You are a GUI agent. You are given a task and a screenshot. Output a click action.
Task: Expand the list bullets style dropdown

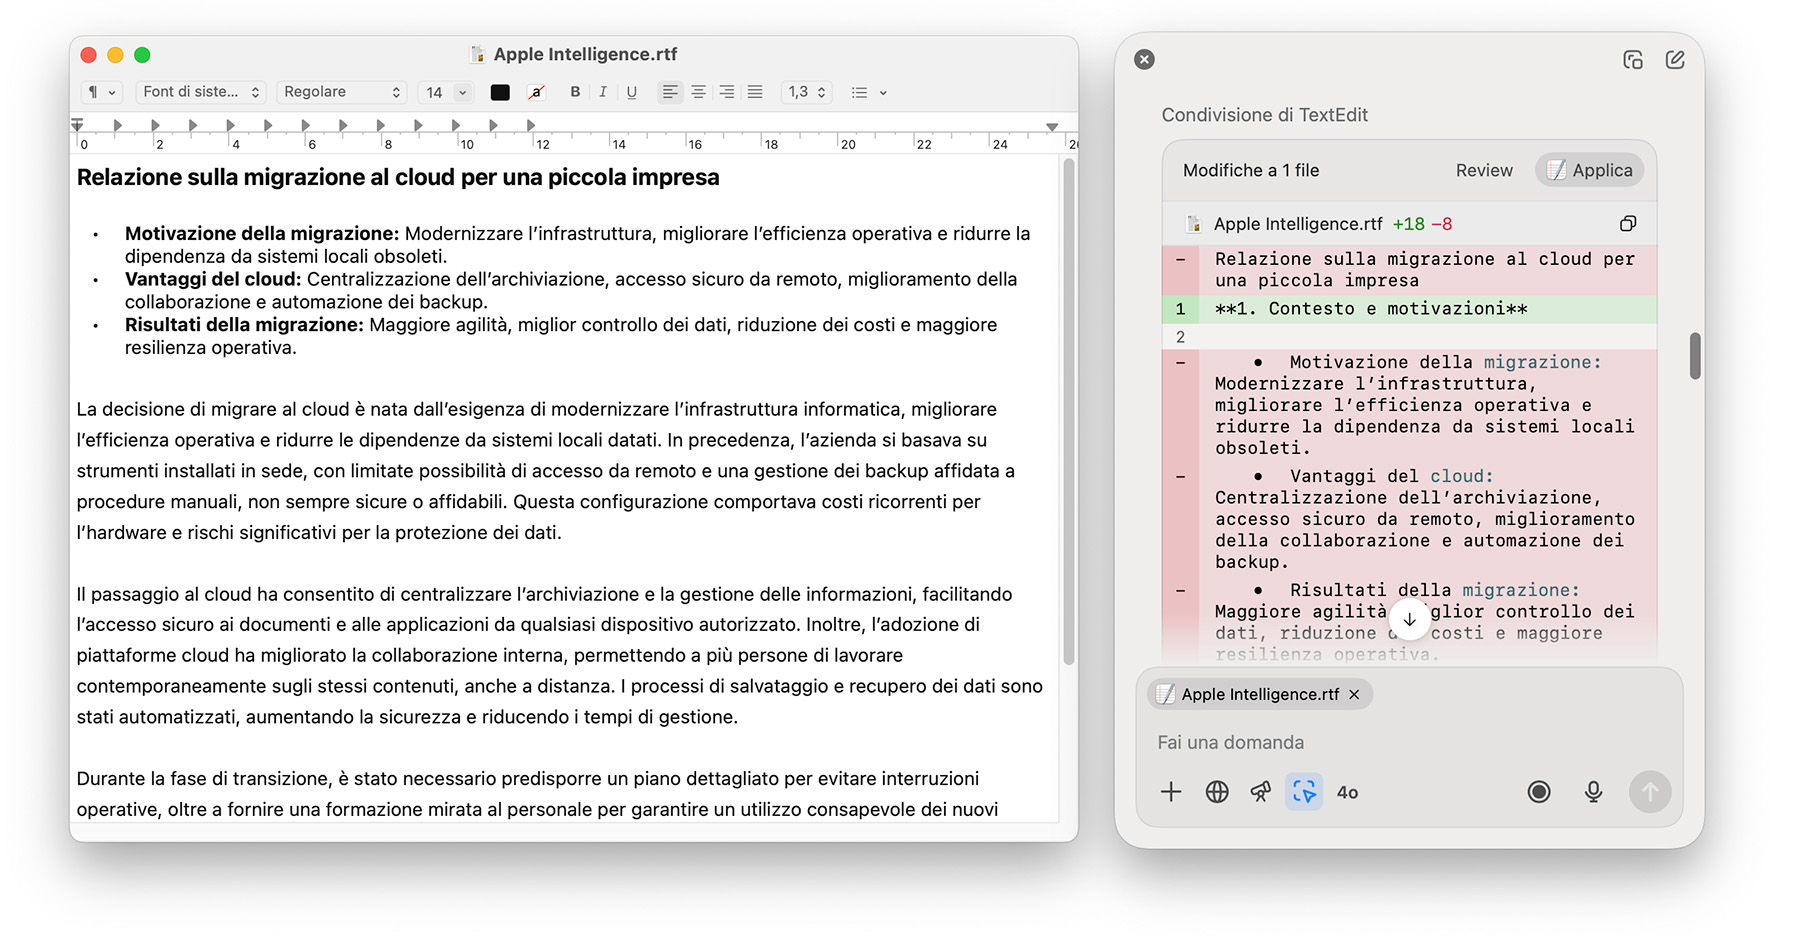868,92
